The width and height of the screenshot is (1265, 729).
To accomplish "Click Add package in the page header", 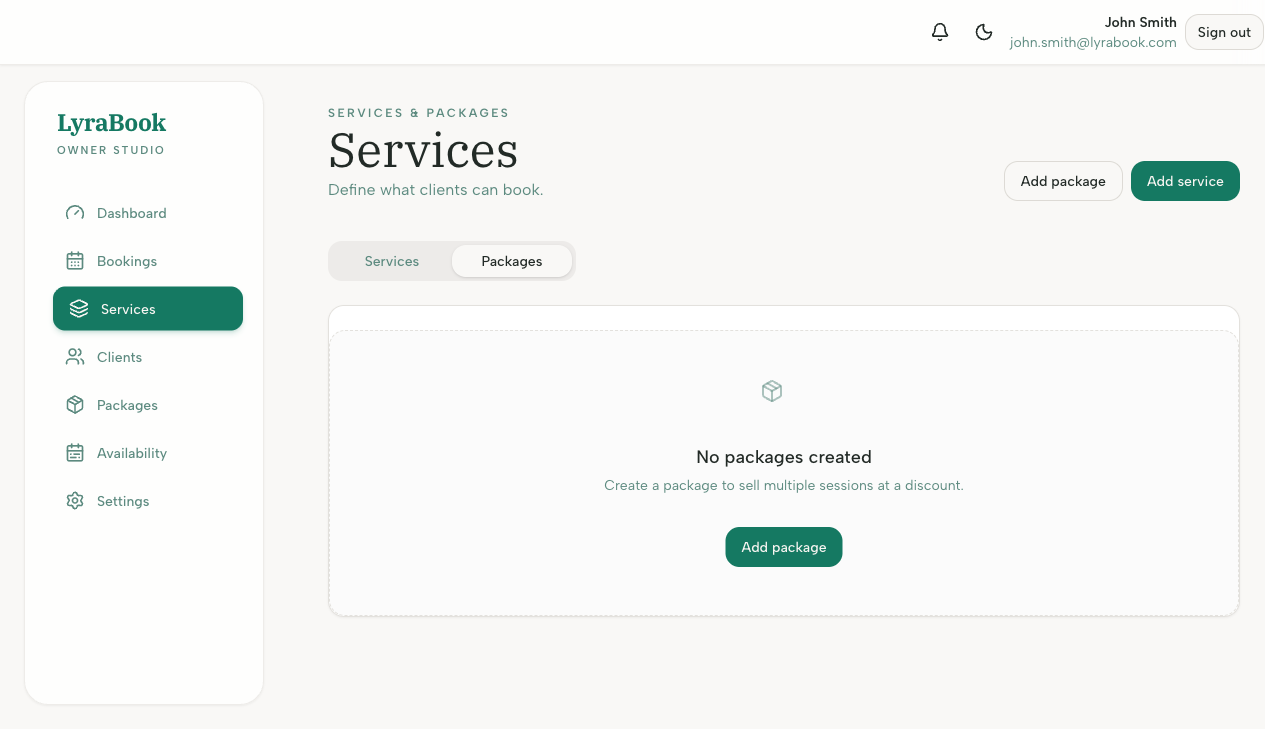I will coord(1063,181).
